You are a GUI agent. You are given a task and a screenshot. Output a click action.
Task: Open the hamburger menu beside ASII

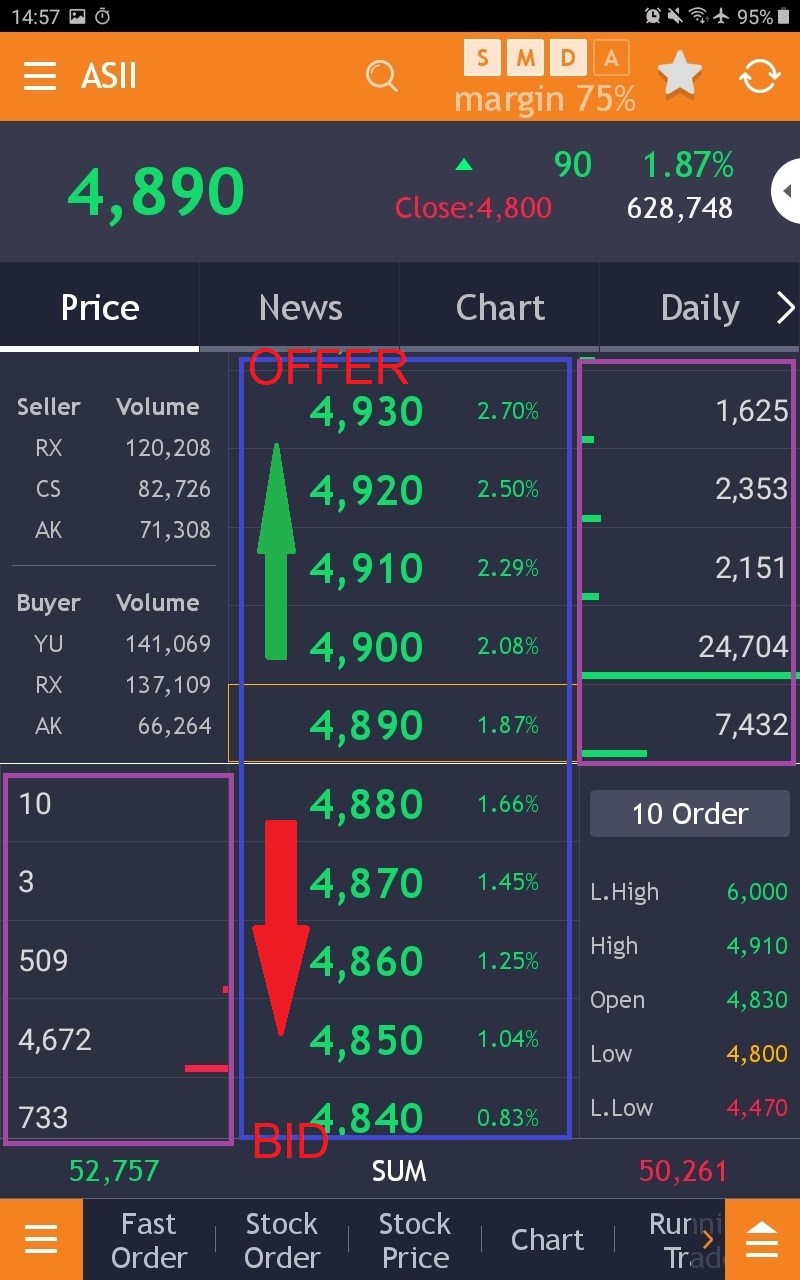(x=39, y=77)
